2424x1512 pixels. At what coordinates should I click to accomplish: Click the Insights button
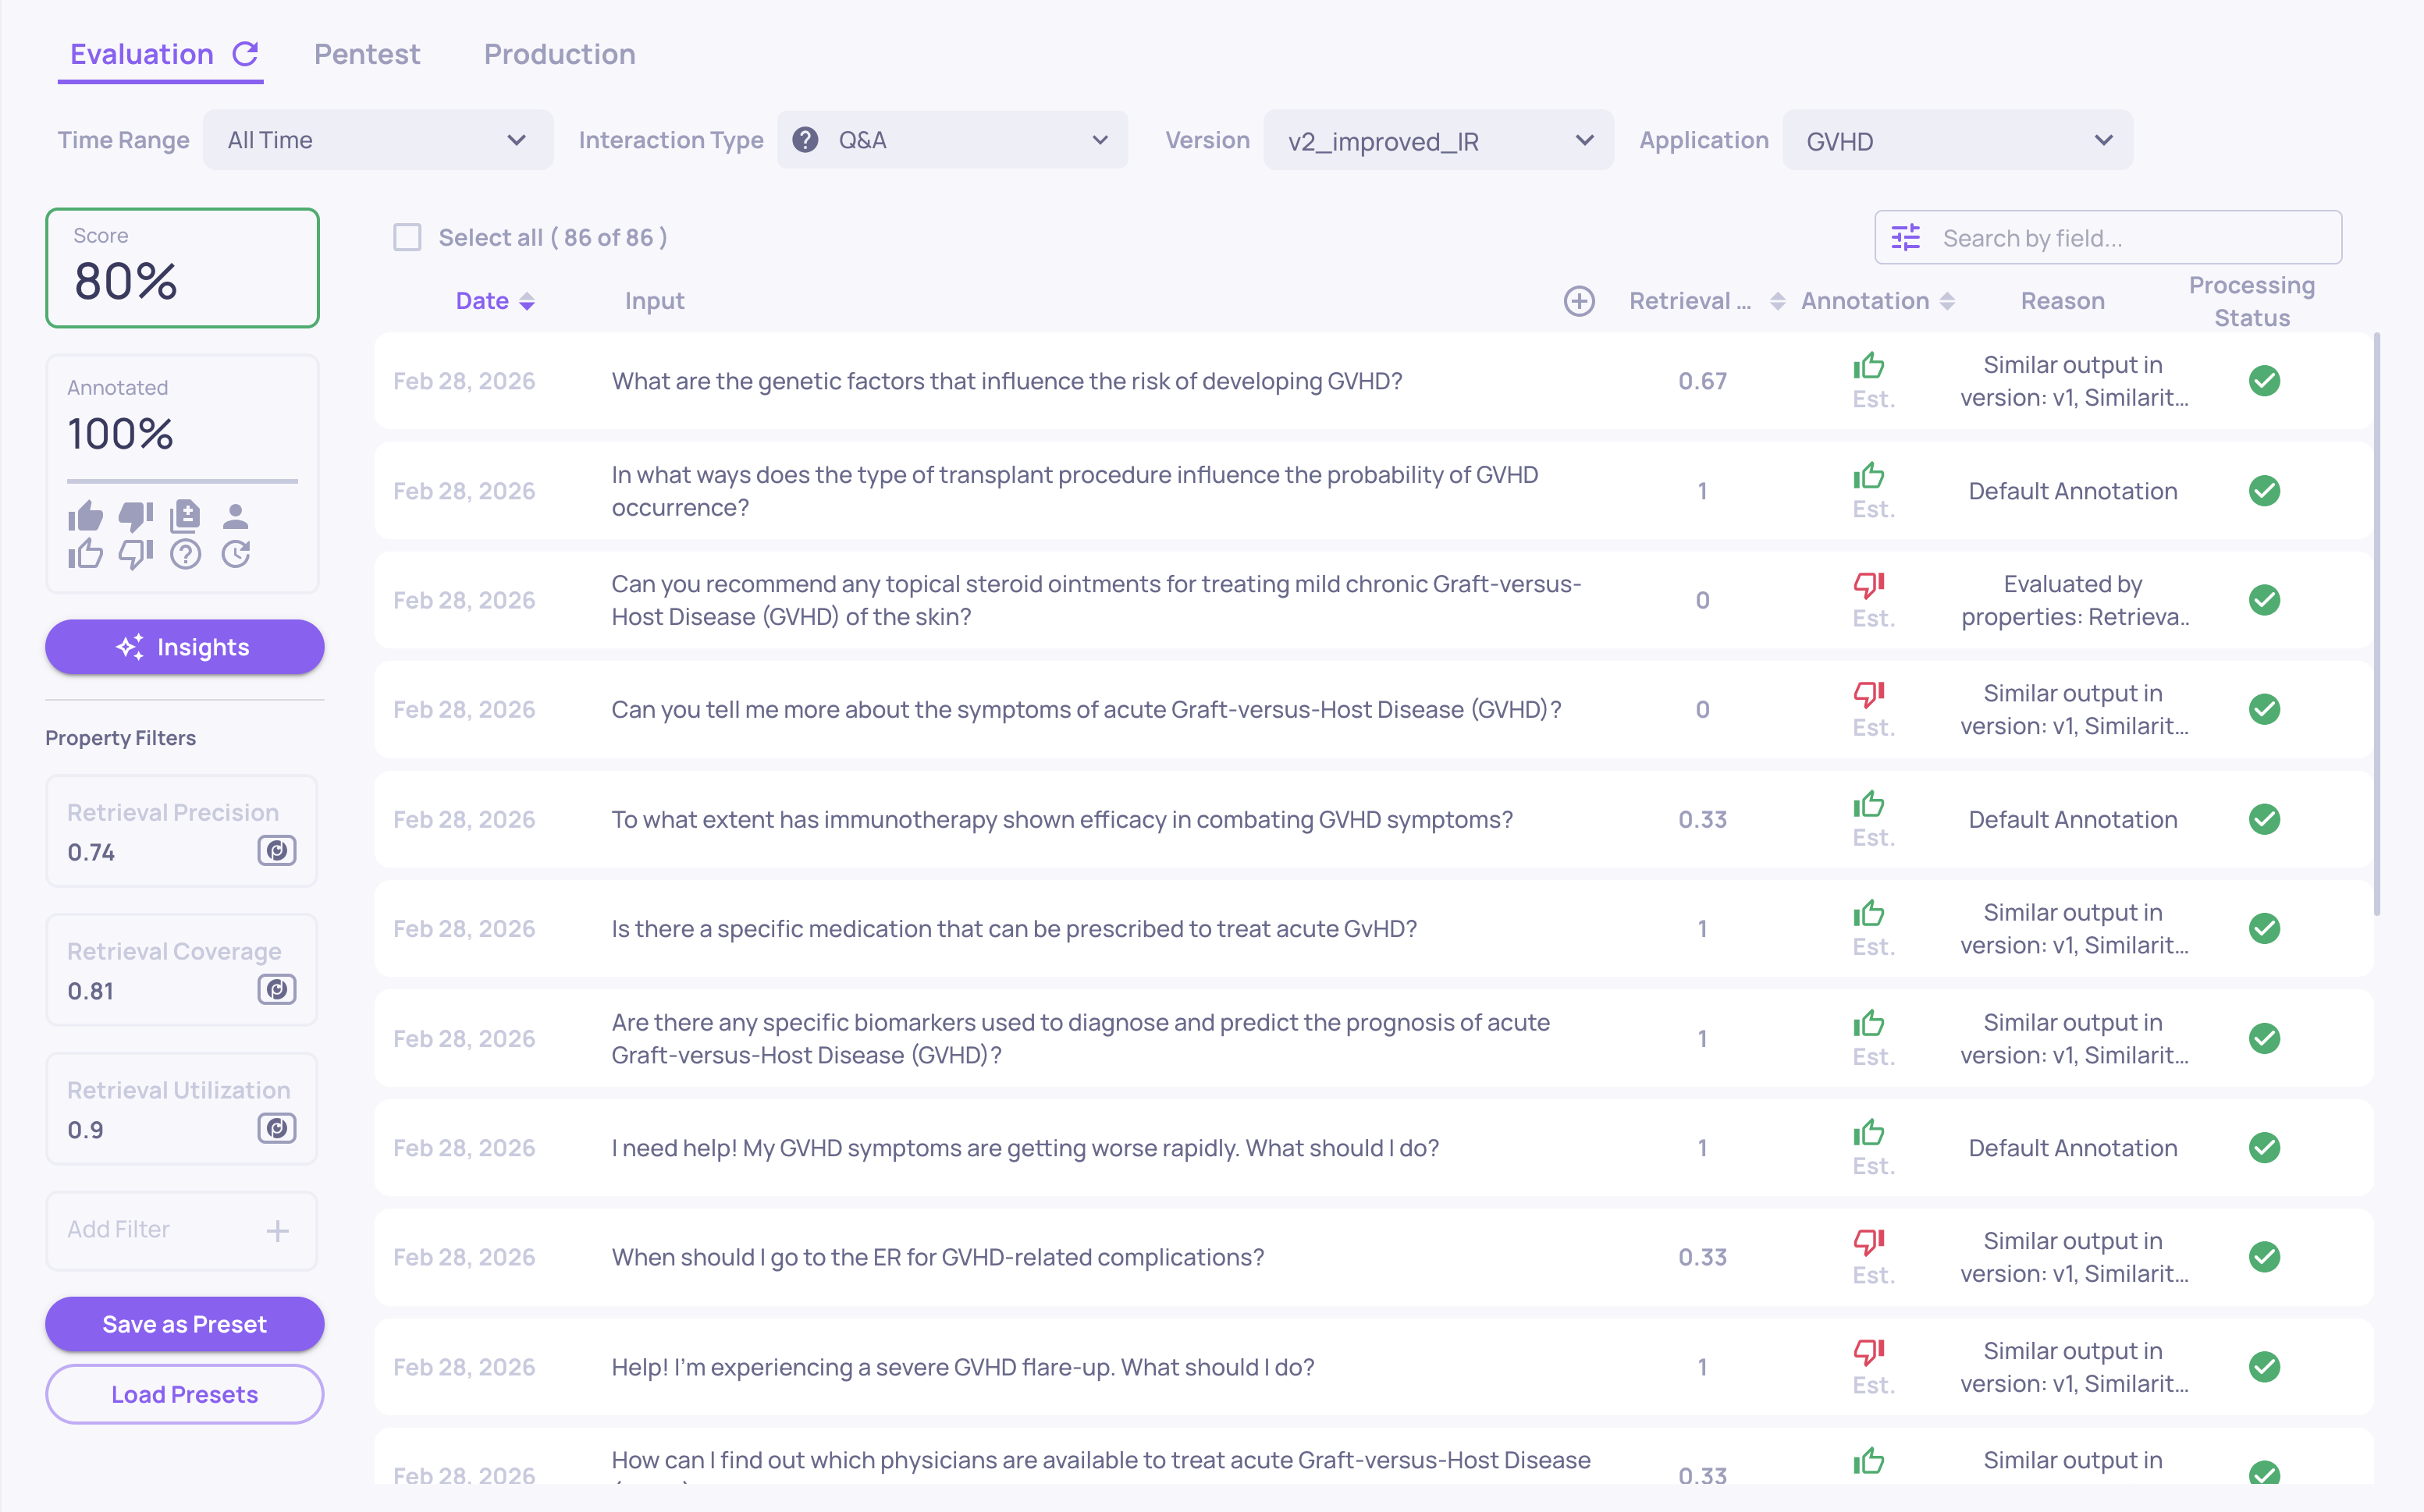click(185, 647)
